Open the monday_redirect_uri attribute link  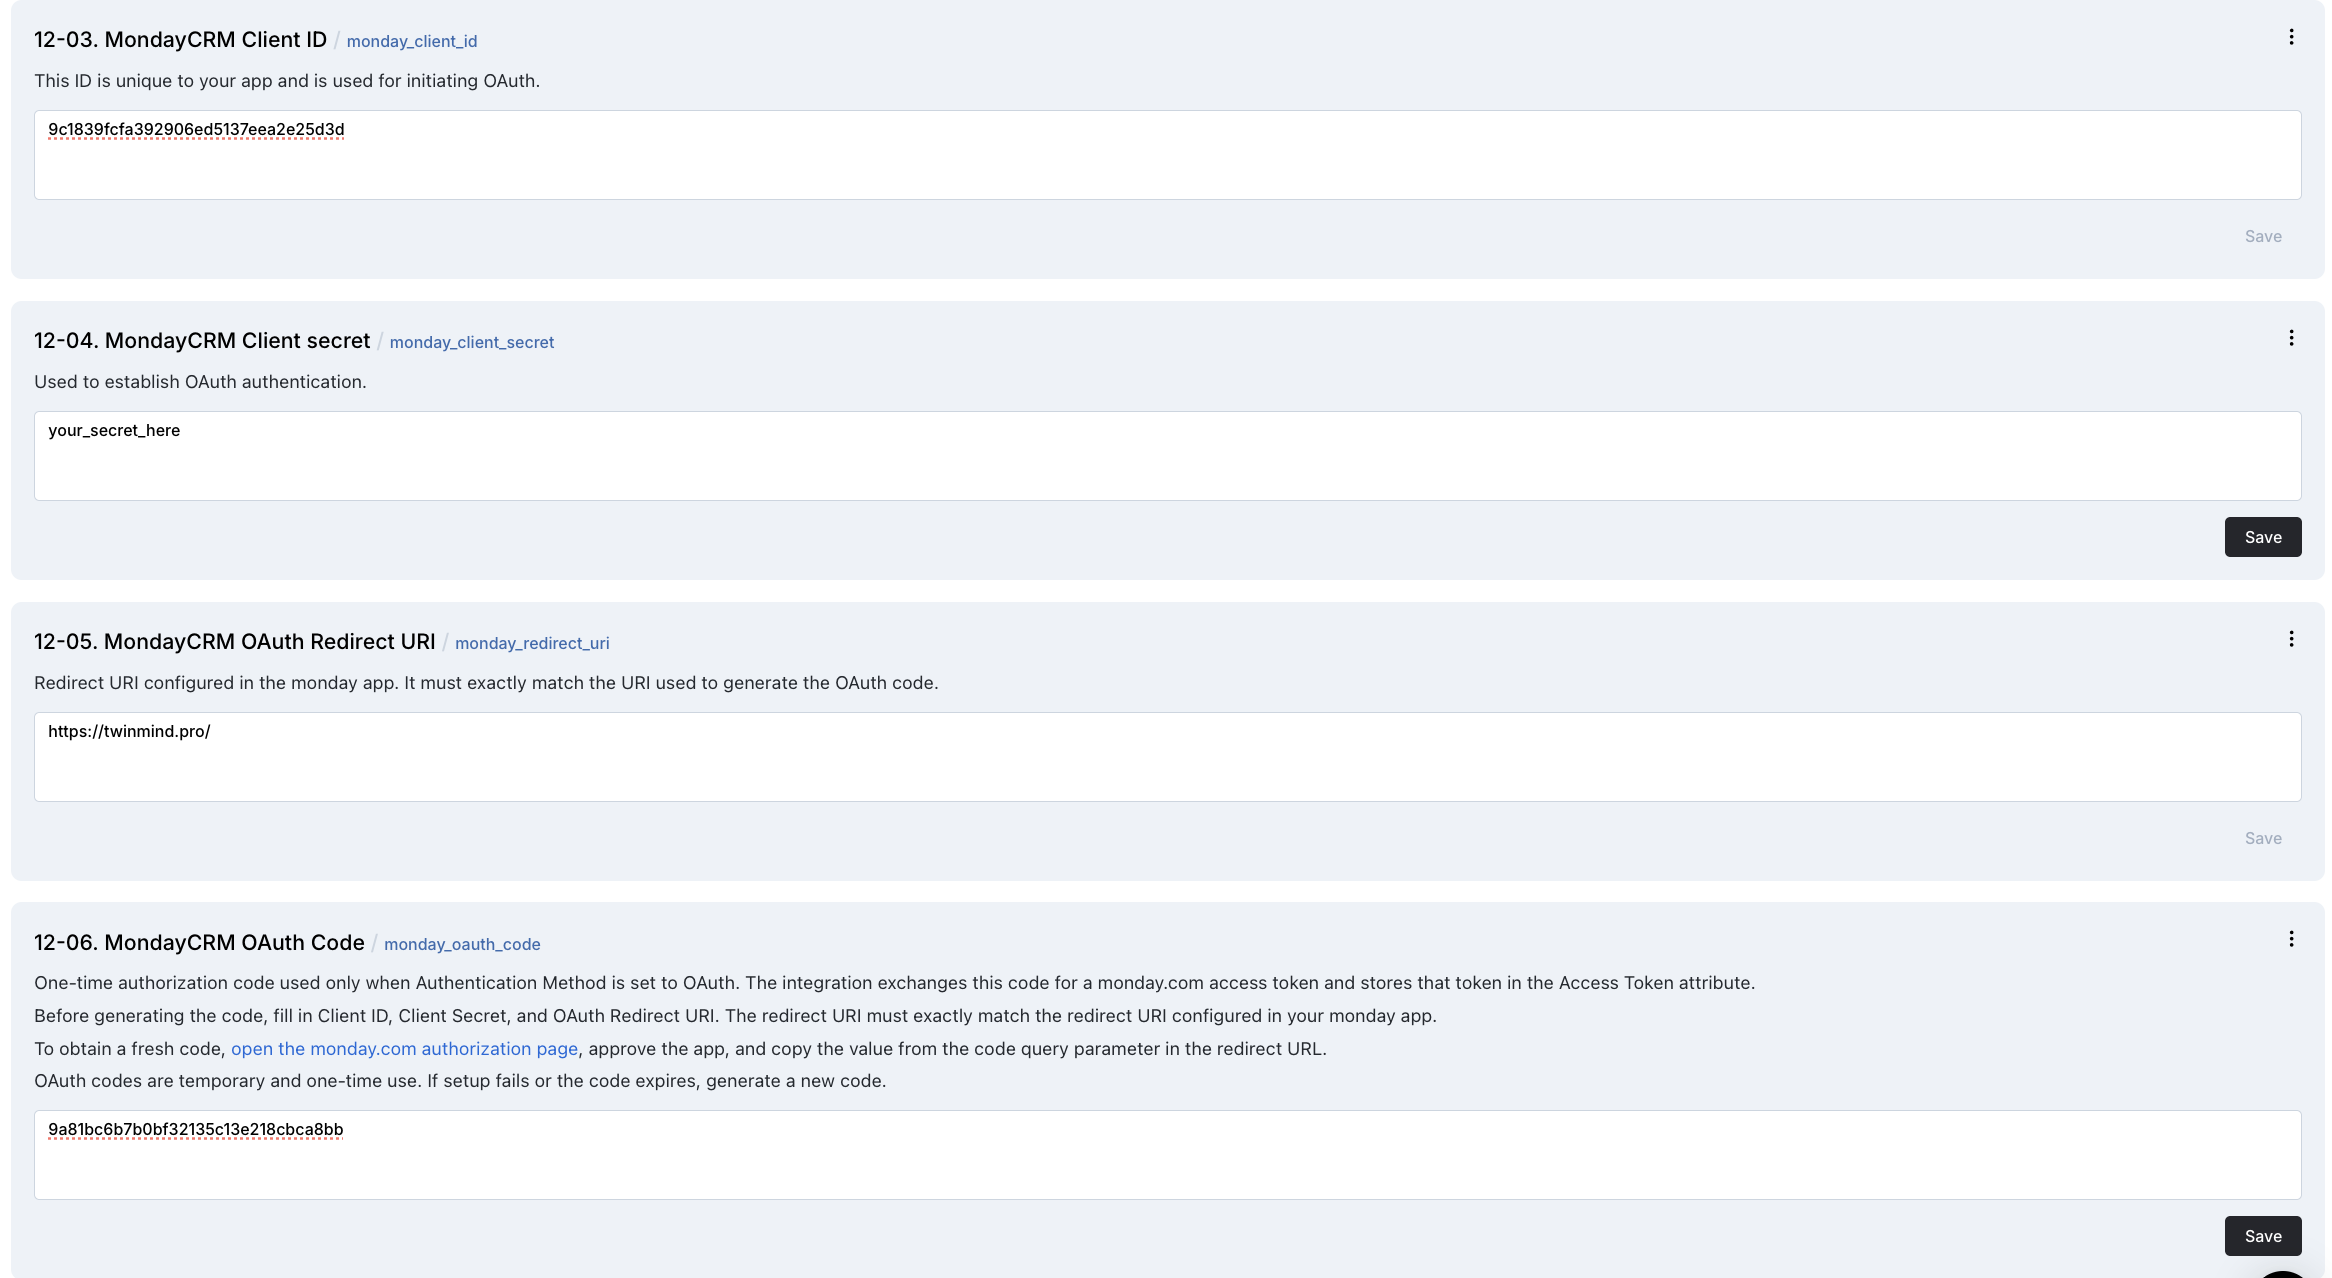[532, 643]
